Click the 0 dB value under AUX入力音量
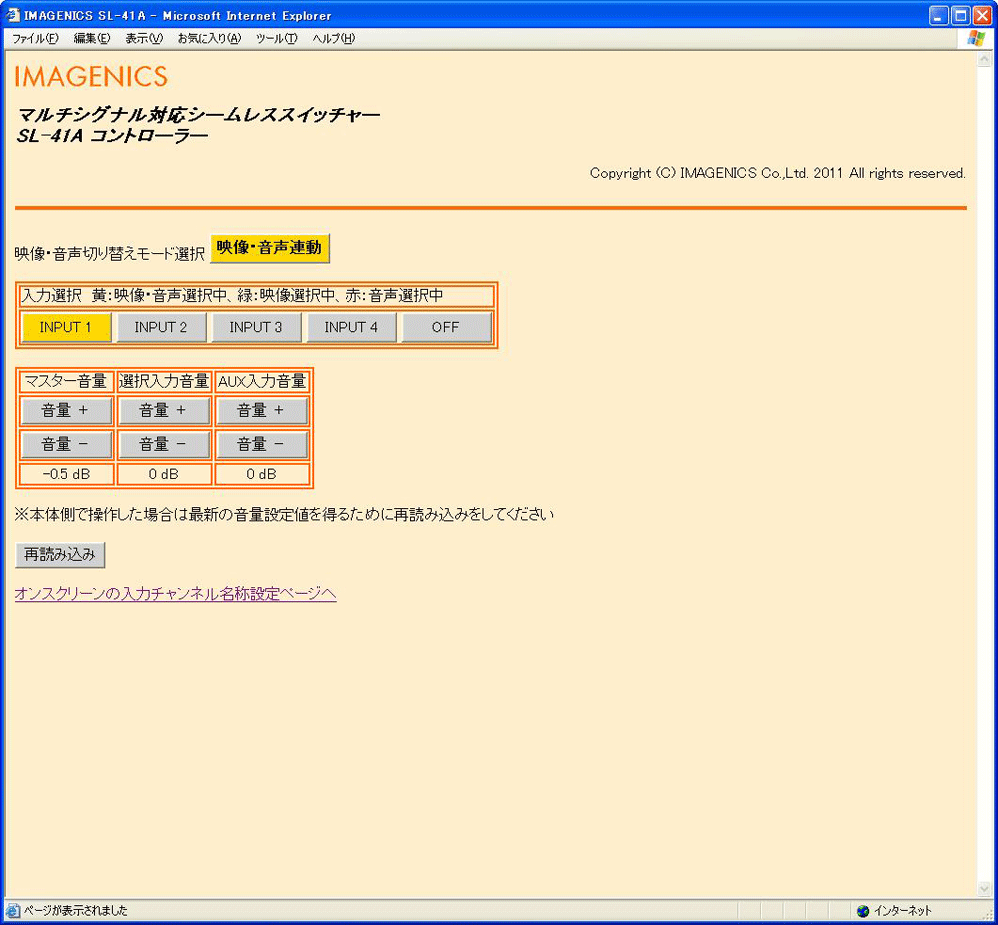This screenshot has height=925, width=998. [x=262, y=474]
